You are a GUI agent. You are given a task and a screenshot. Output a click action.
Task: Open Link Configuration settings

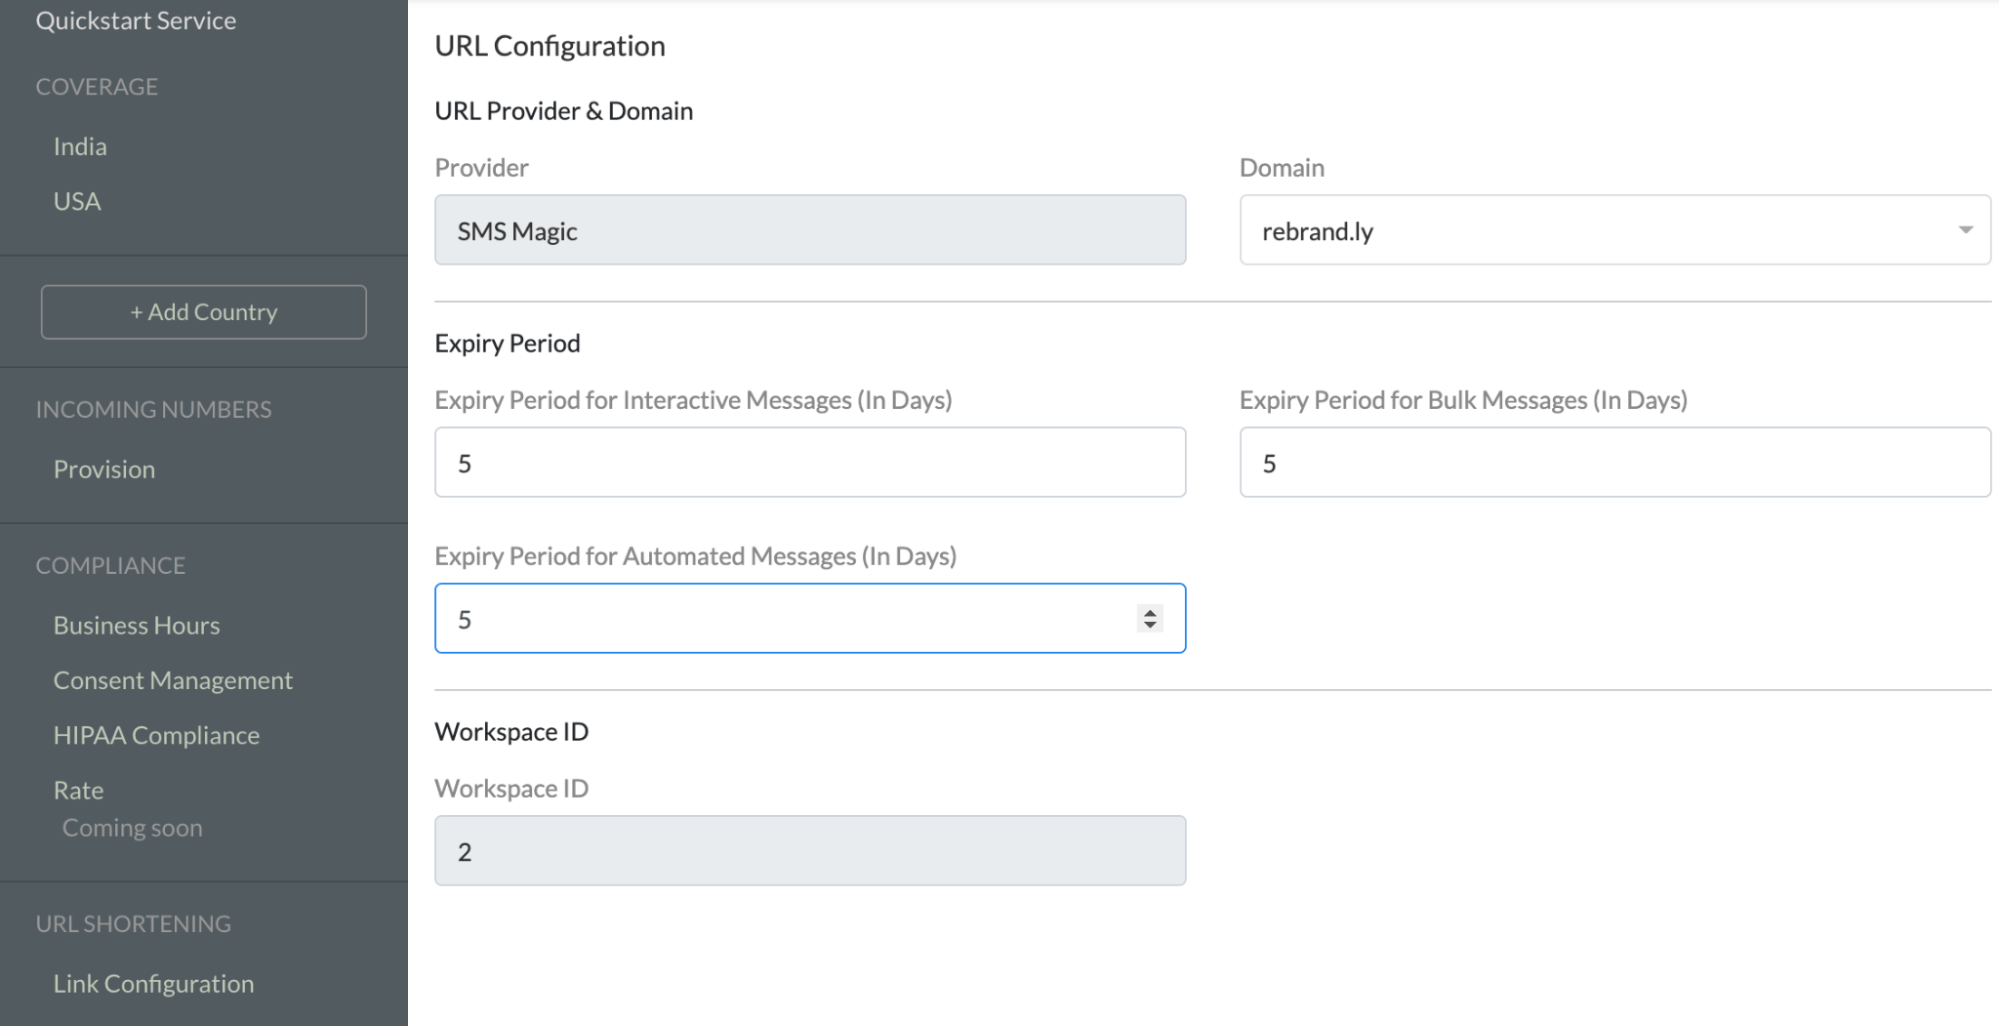(x=153, y=983)
